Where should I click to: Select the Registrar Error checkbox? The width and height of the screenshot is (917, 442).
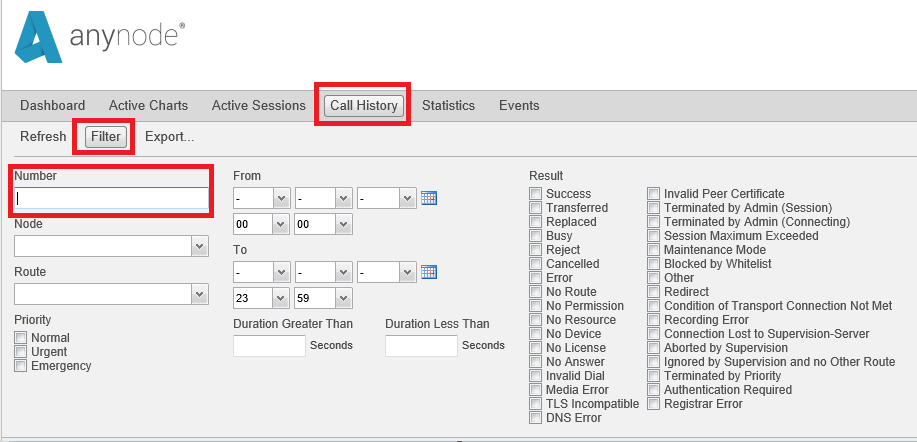(x=653, y=404)
